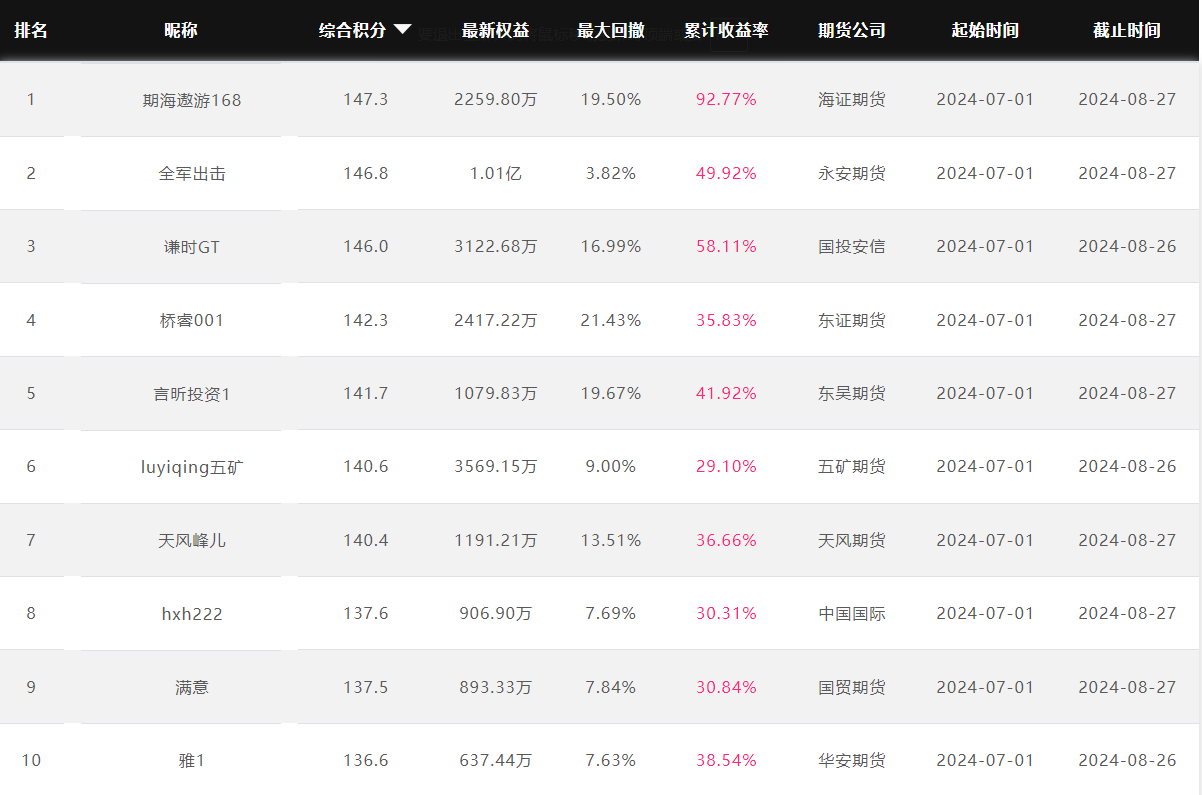Click score 137.6
1202x795 pixels.
click(x=365, y=613)
